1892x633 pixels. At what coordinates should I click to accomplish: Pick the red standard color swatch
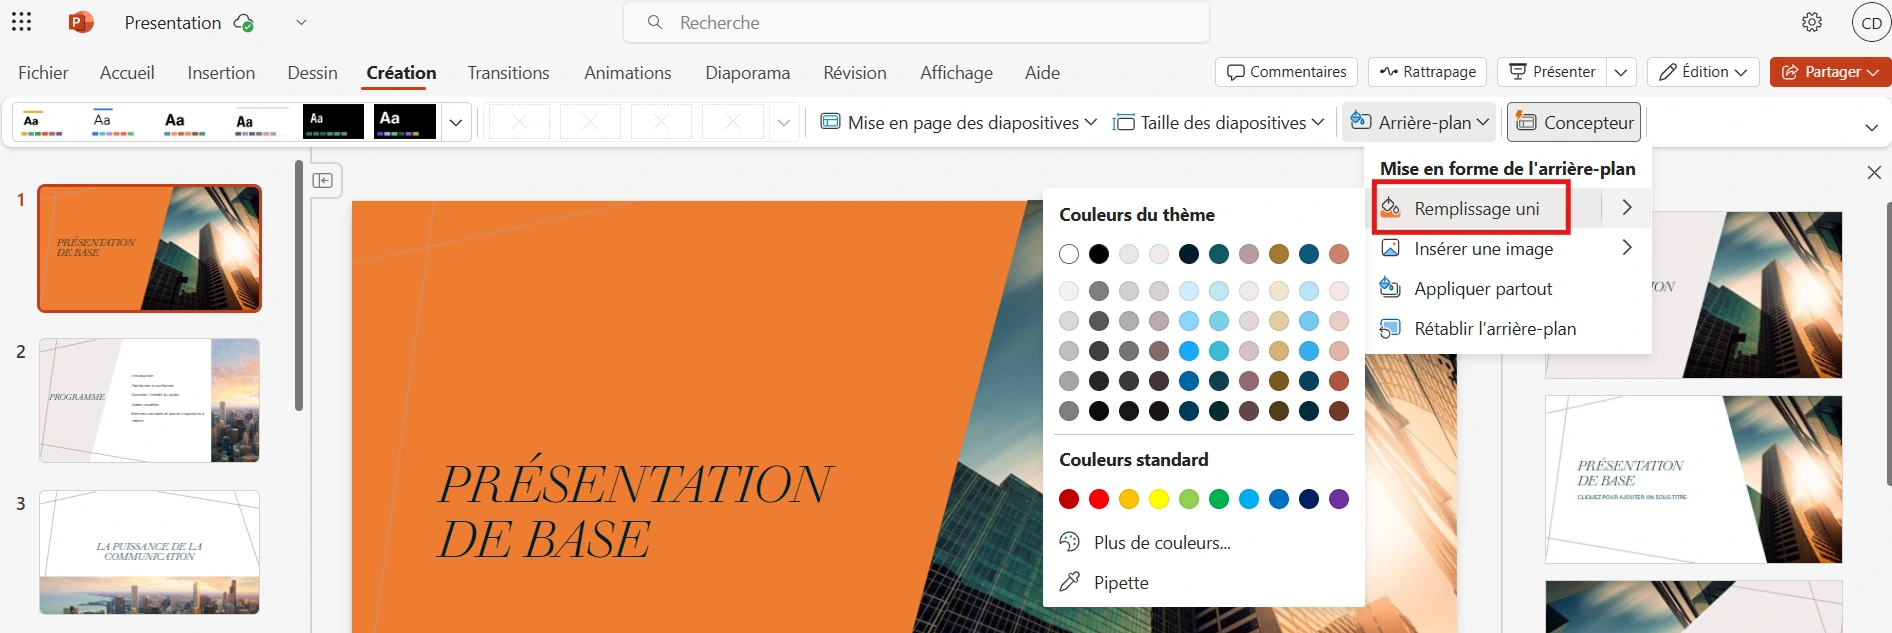(x=1099, y=499)
